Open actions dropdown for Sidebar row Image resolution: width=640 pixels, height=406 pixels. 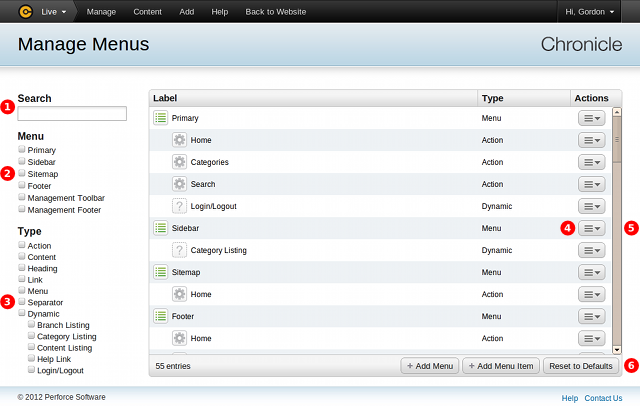[x=592, y=228]
